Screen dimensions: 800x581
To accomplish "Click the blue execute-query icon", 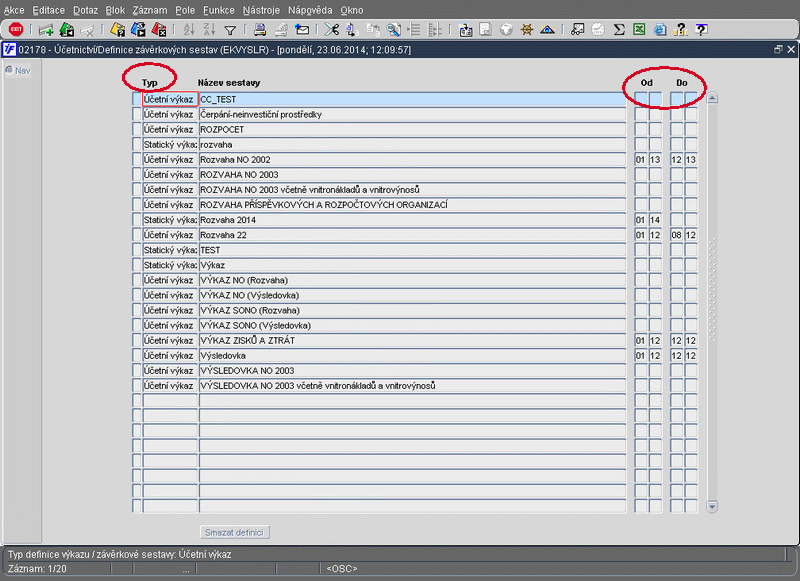I will [138, 30].
